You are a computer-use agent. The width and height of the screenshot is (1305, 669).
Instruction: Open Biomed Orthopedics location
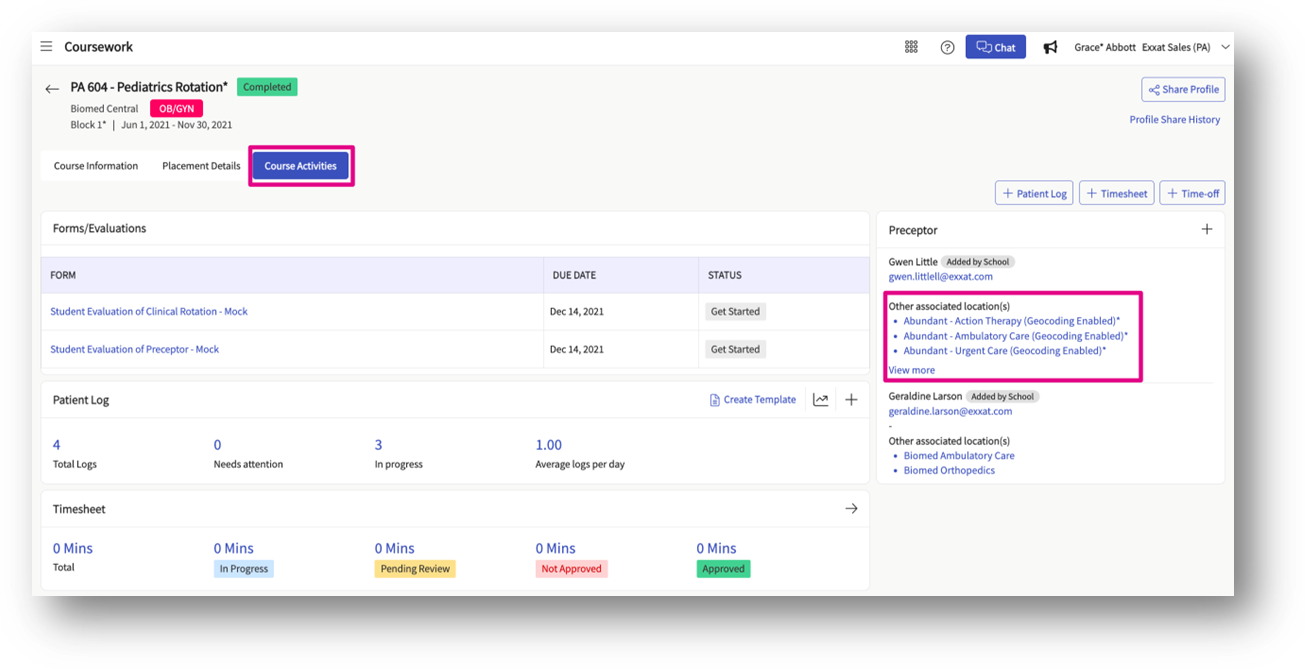(949, 470)
